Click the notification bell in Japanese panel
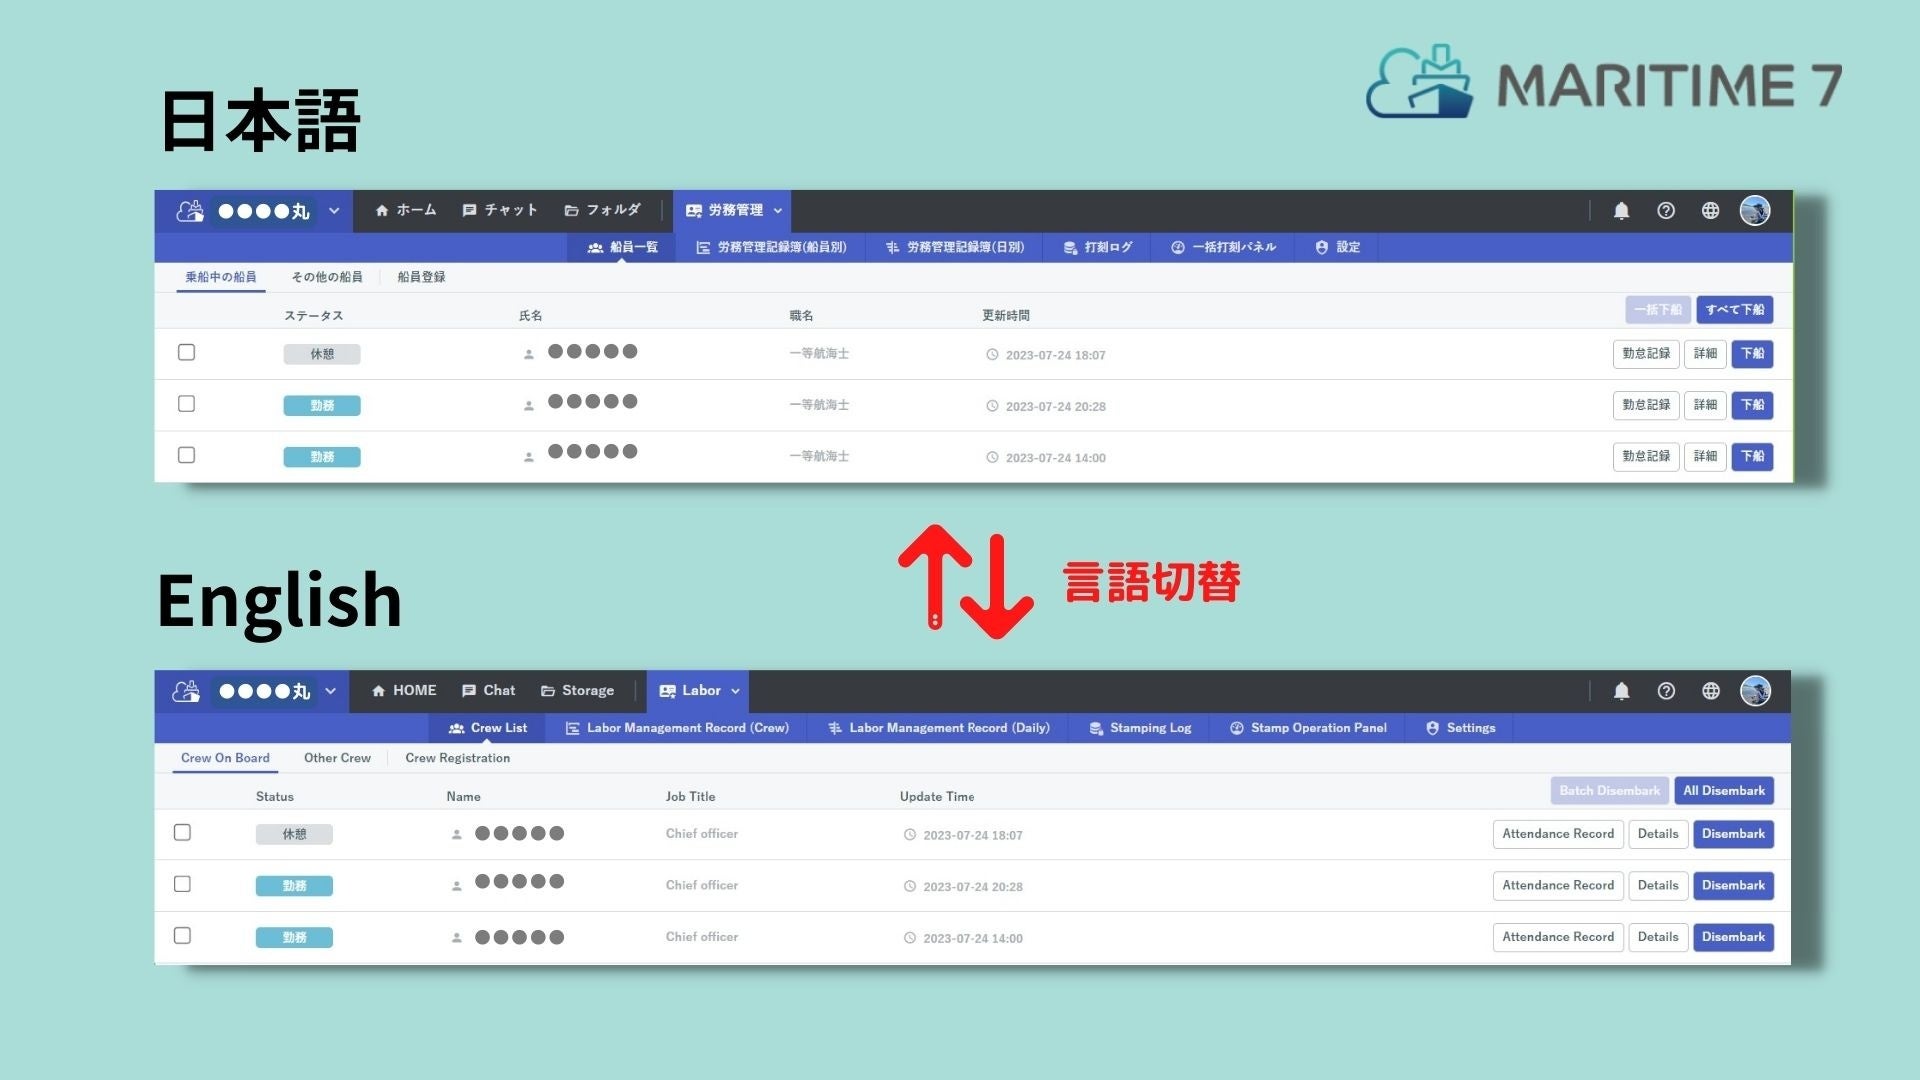1920x1080 pixels. tap(1621, 211)
